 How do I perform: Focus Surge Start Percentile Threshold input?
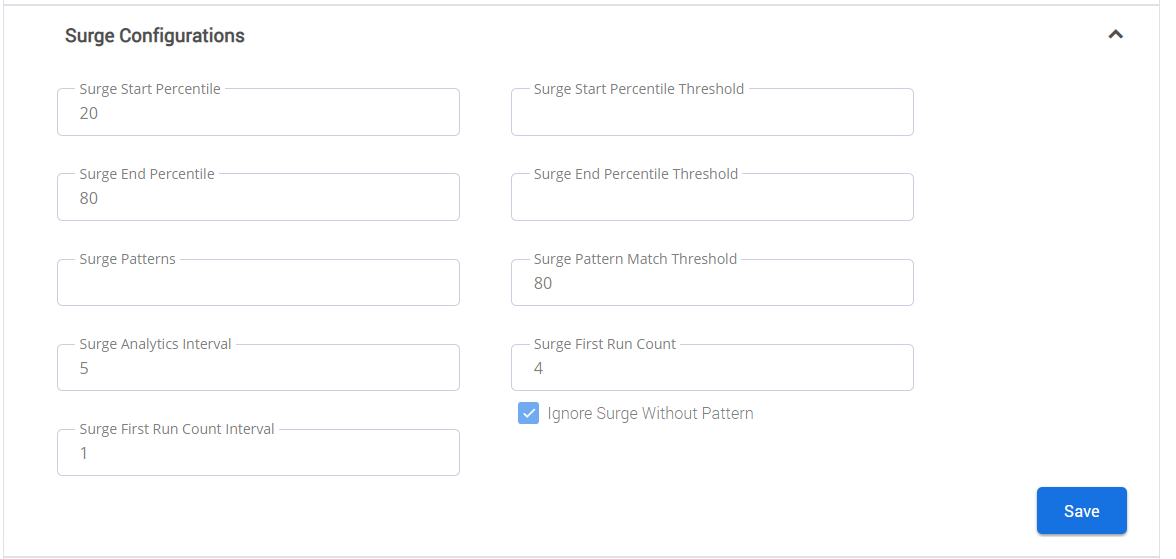click(712, 112)
